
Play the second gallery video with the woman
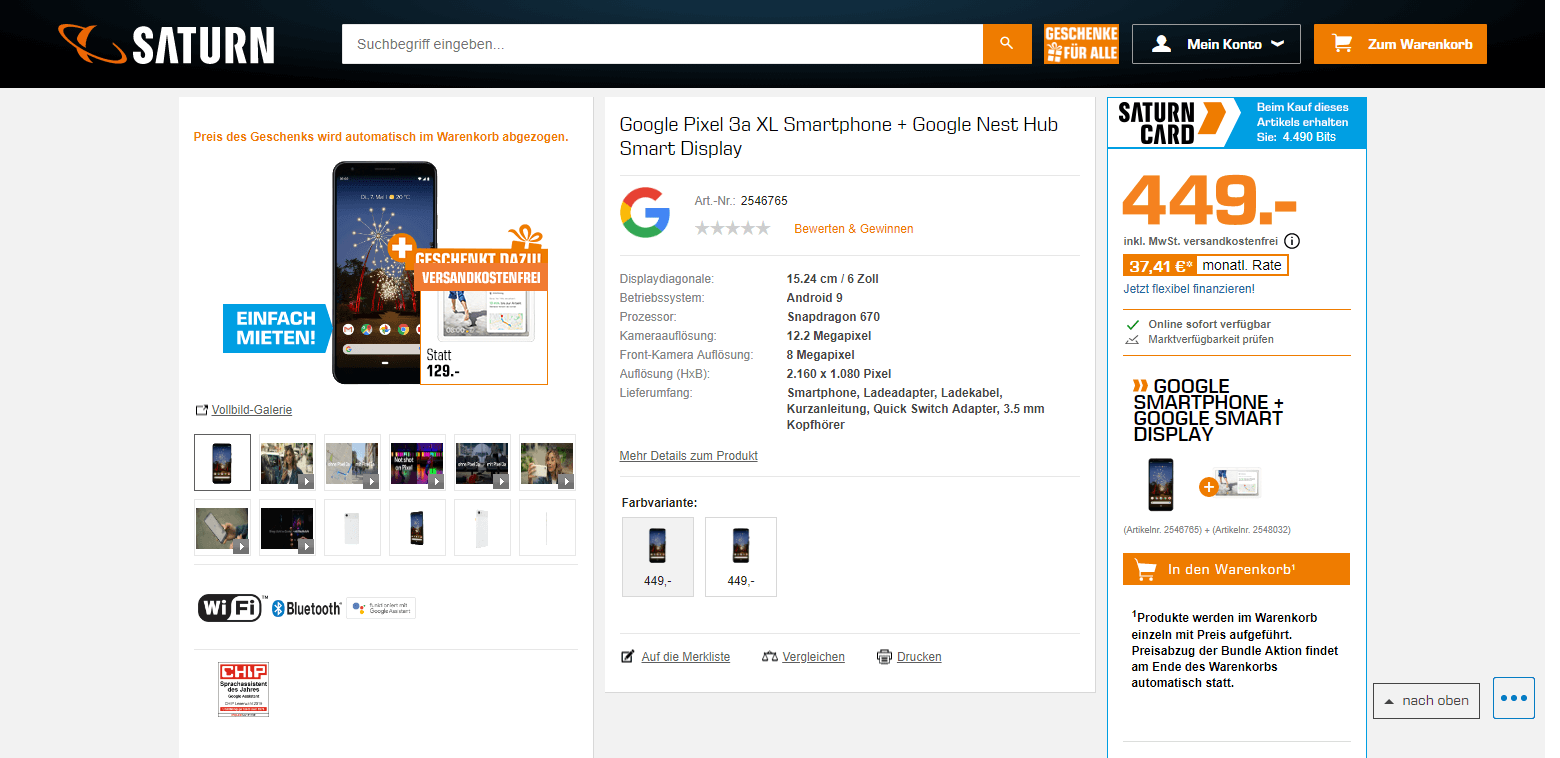tap(287, 462)
